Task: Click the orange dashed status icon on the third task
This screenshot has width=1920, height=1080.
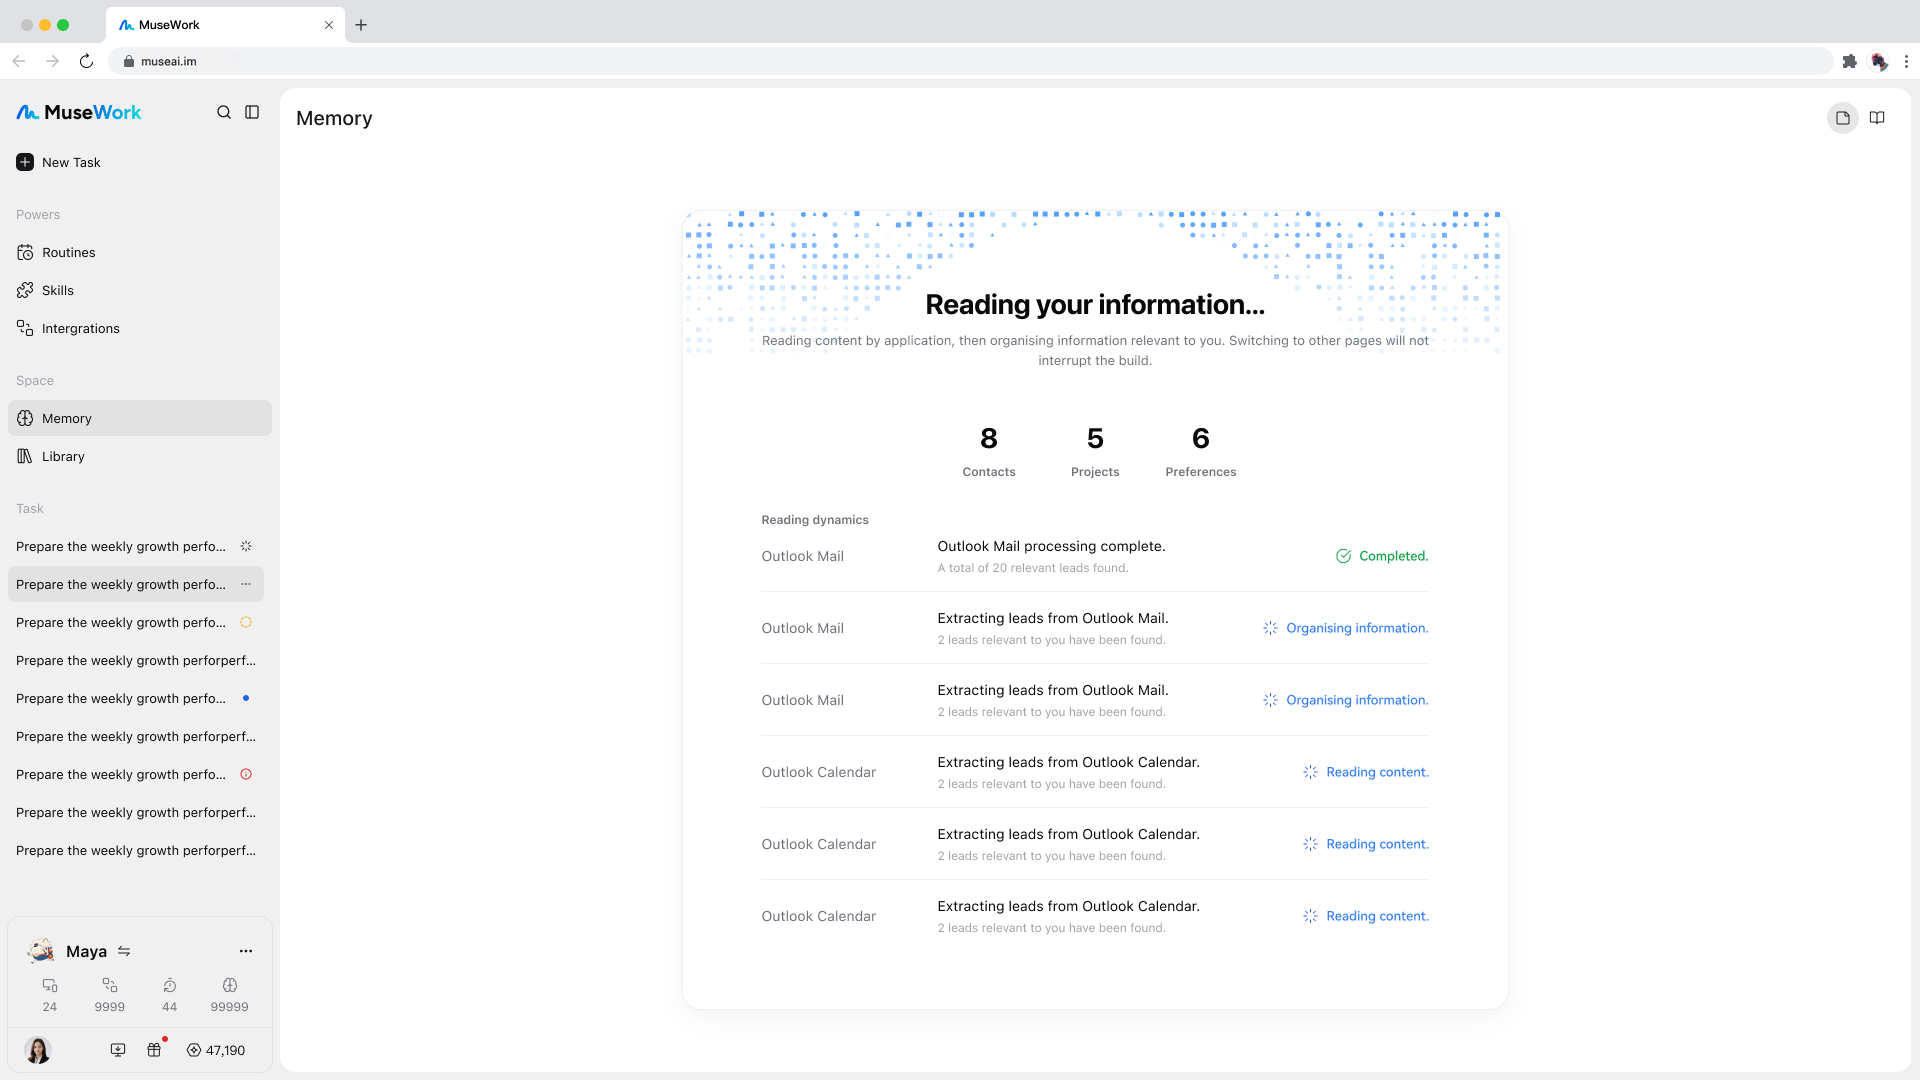Action: tap(246, 622)
